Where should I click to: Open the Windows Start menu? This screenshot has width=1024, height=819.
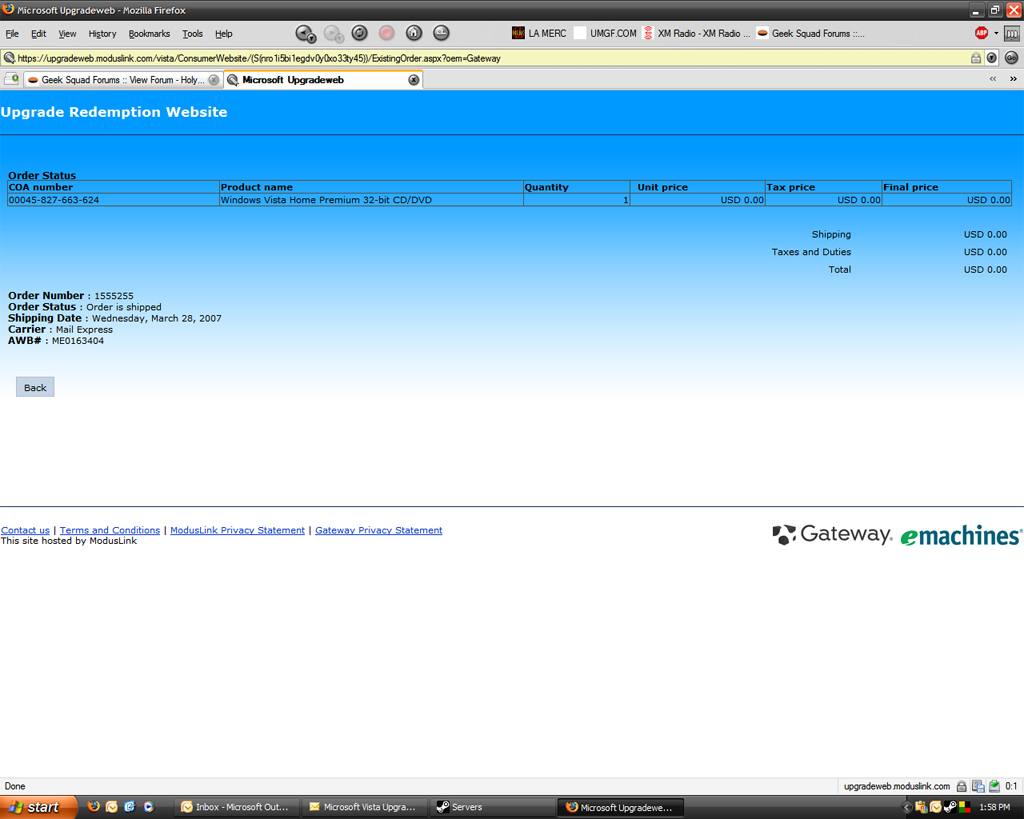pos(37,807)
